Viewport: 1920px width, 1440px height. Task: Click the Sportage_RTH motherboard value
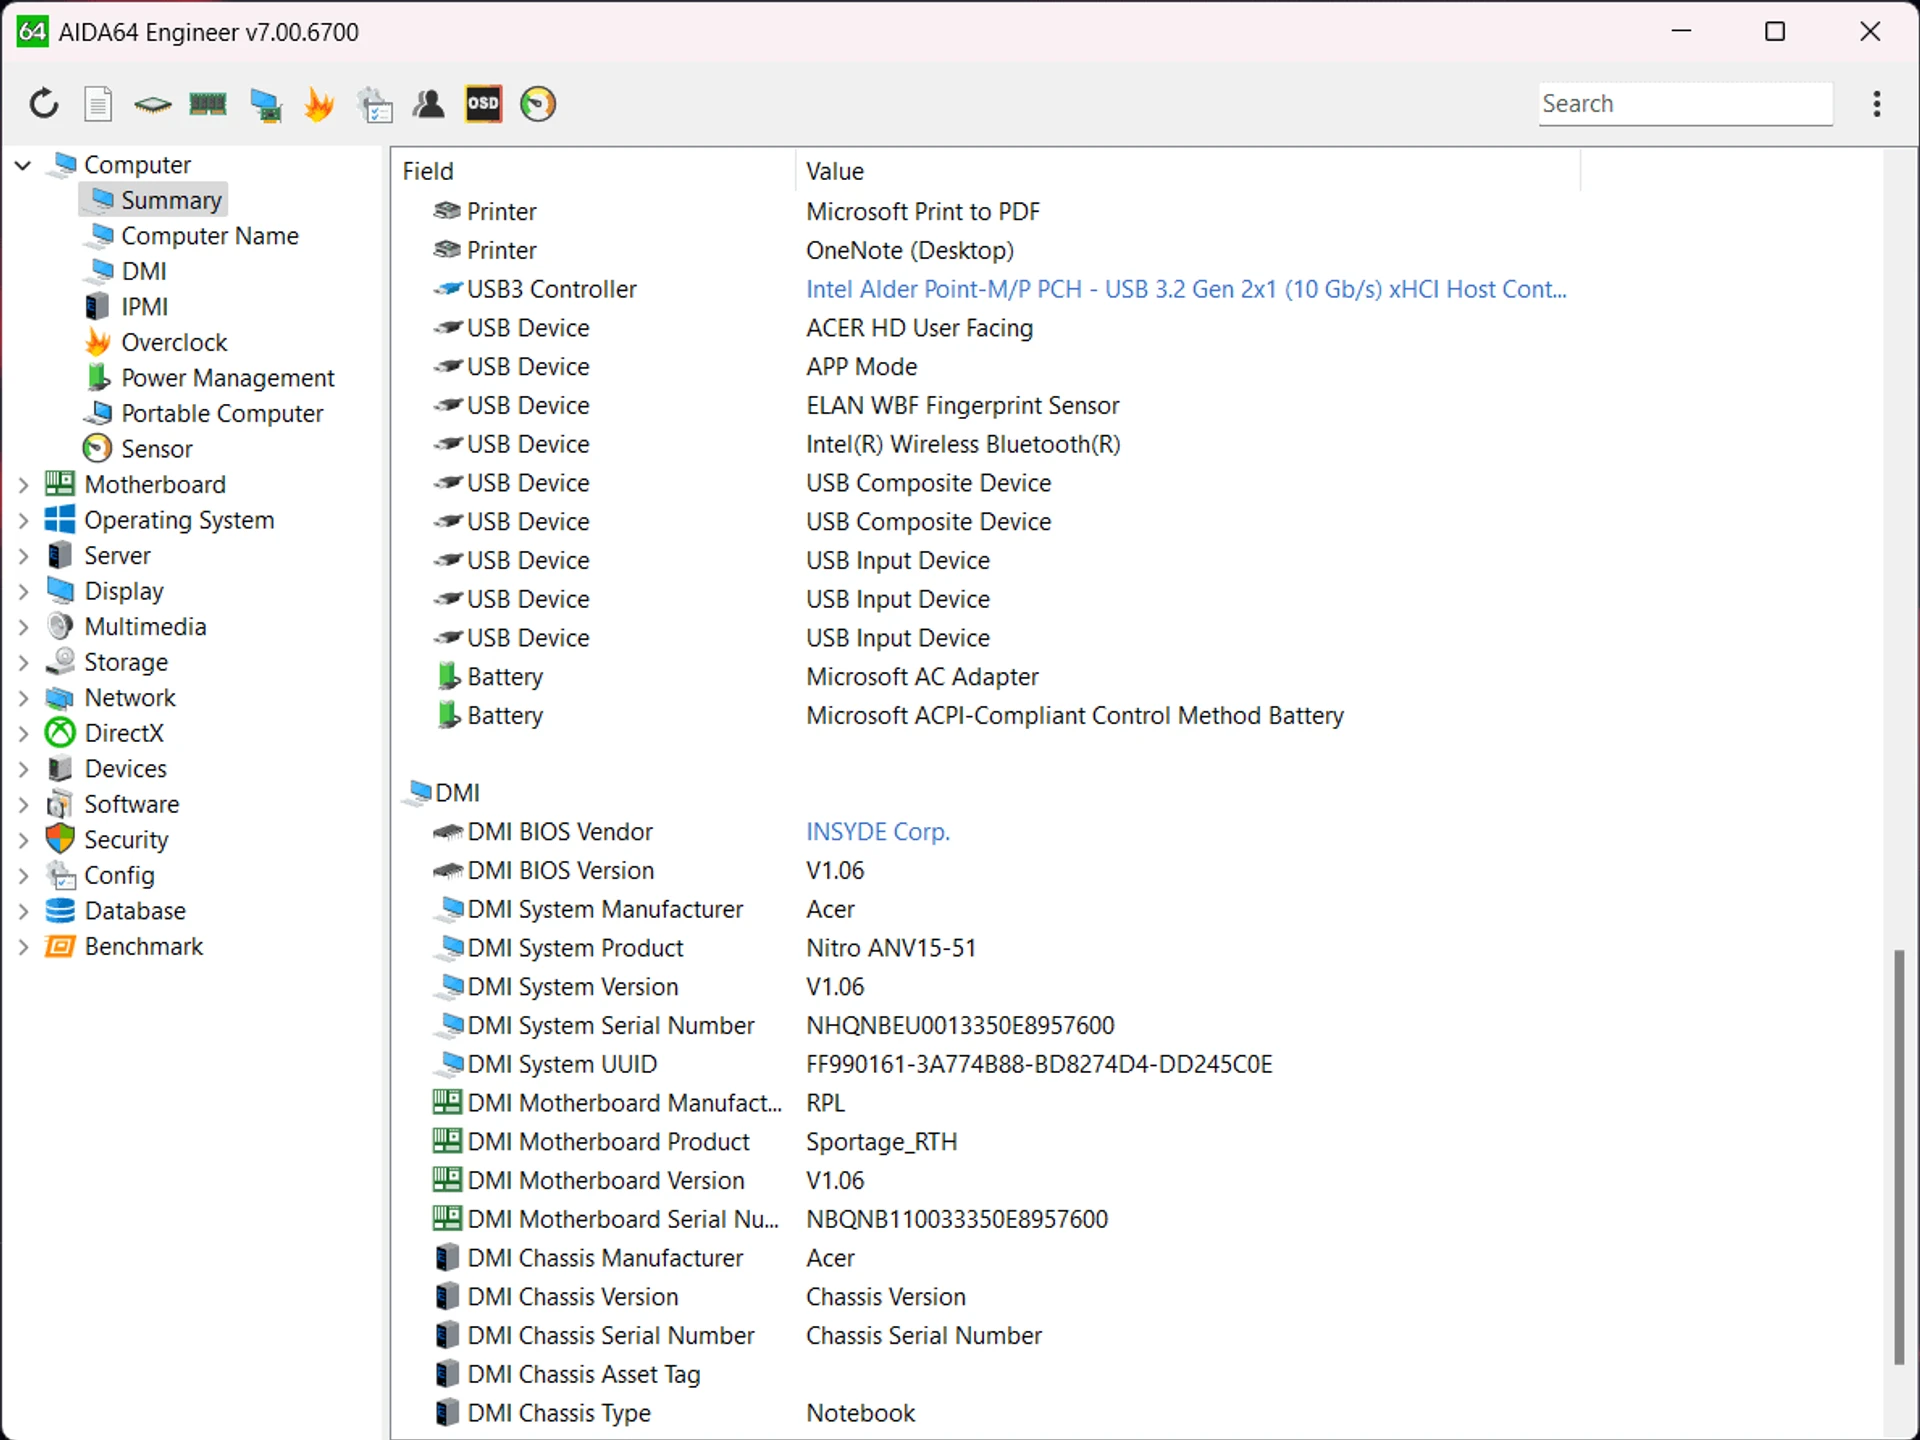[881, 1141]
